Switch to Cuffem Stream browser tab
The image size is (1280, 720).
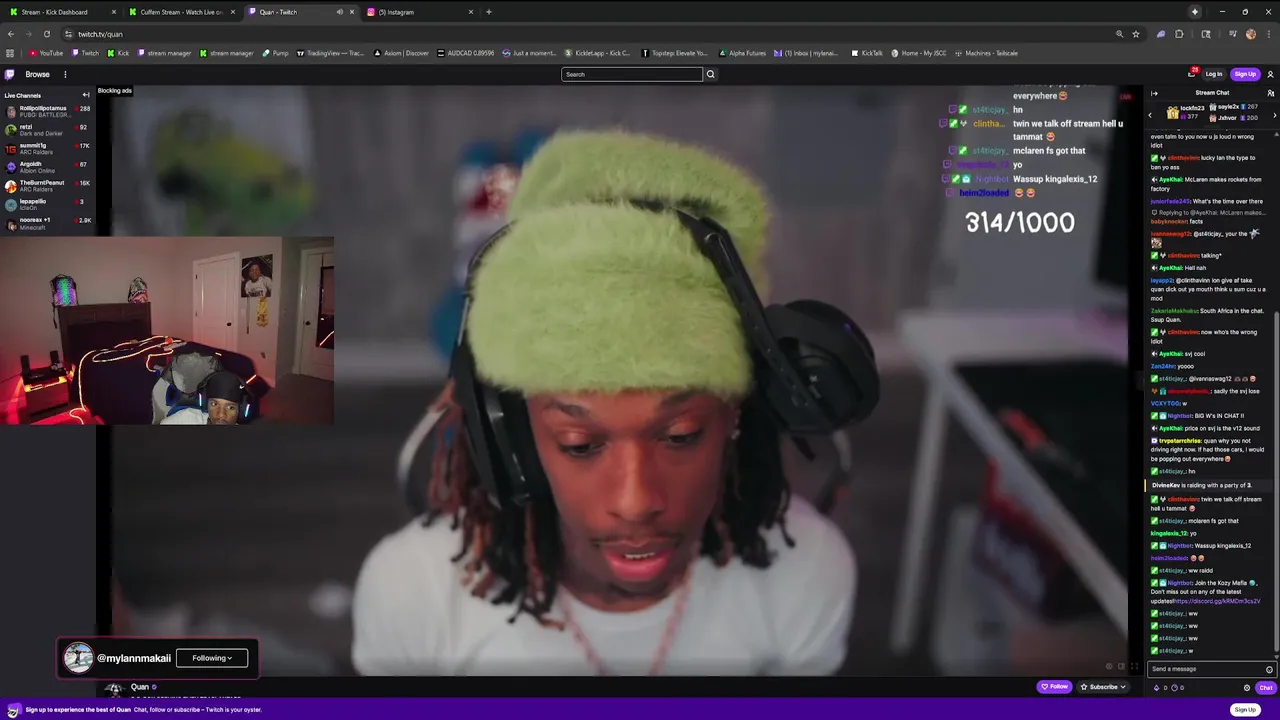180,12
